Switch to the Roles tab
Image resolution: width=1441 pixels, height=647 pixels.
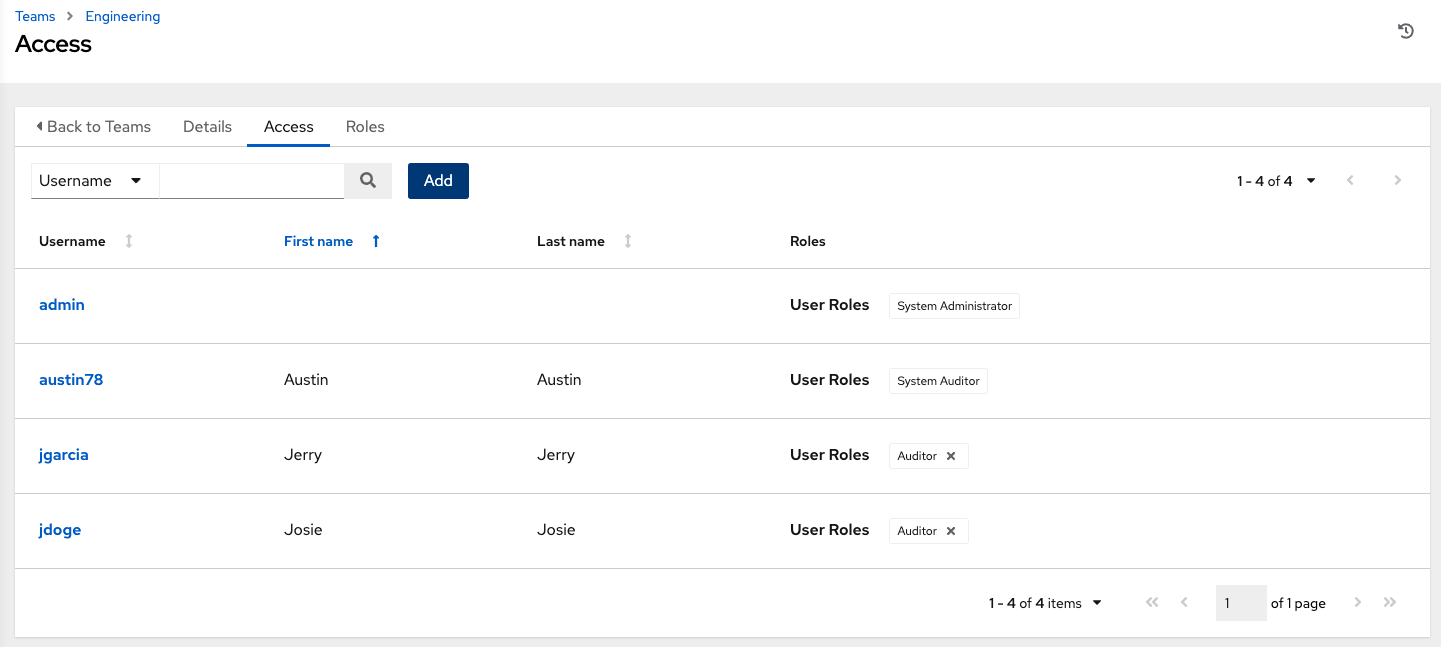click(x=365, y=126)
